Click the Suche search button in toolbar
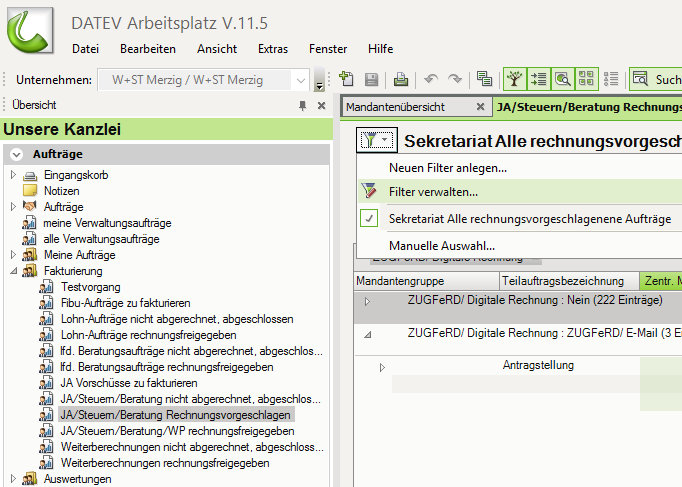This screenshot has height=487, width=682. click(x=656, y=79)
